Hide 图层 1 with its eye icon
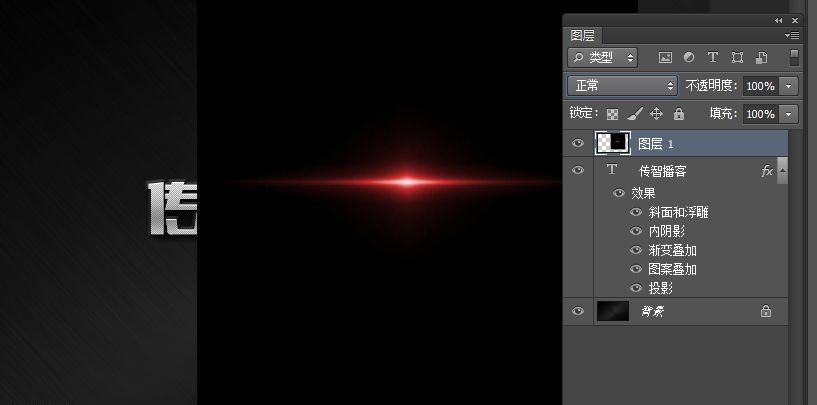The width and height of the screenshot is (817, 405). (x=578, y=143)
